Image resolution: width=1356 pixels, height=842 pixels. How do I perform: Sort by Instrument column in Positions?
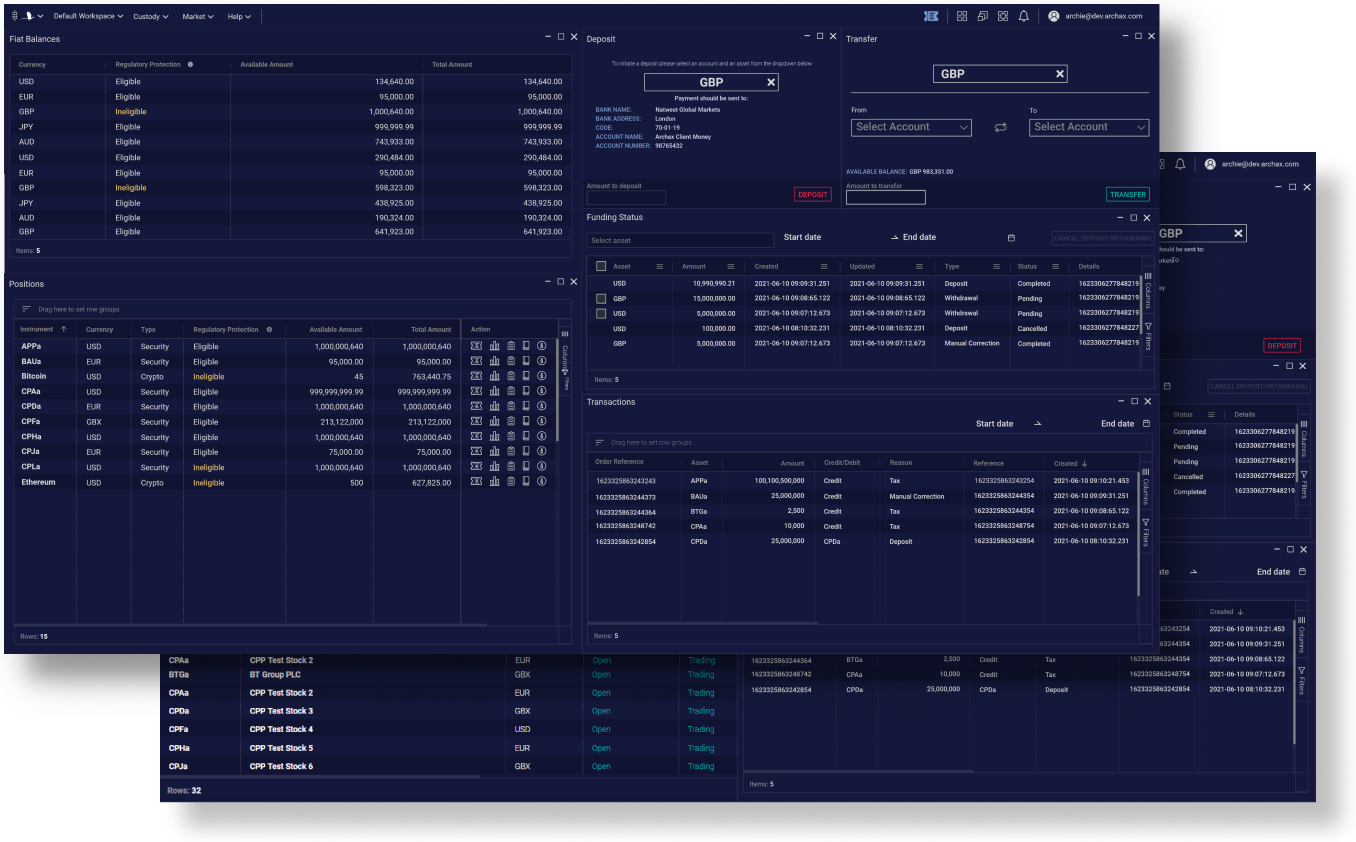(44, 329)
